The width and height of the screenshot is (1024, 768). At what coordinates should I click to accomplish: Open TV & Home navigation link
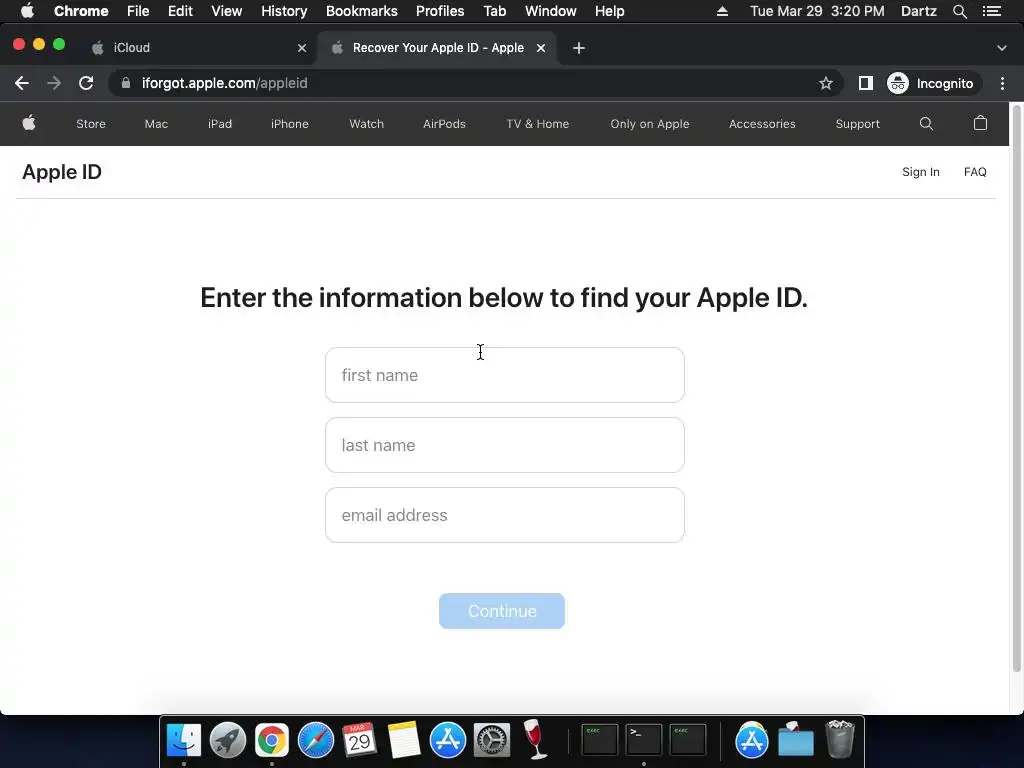coord(537,123)
